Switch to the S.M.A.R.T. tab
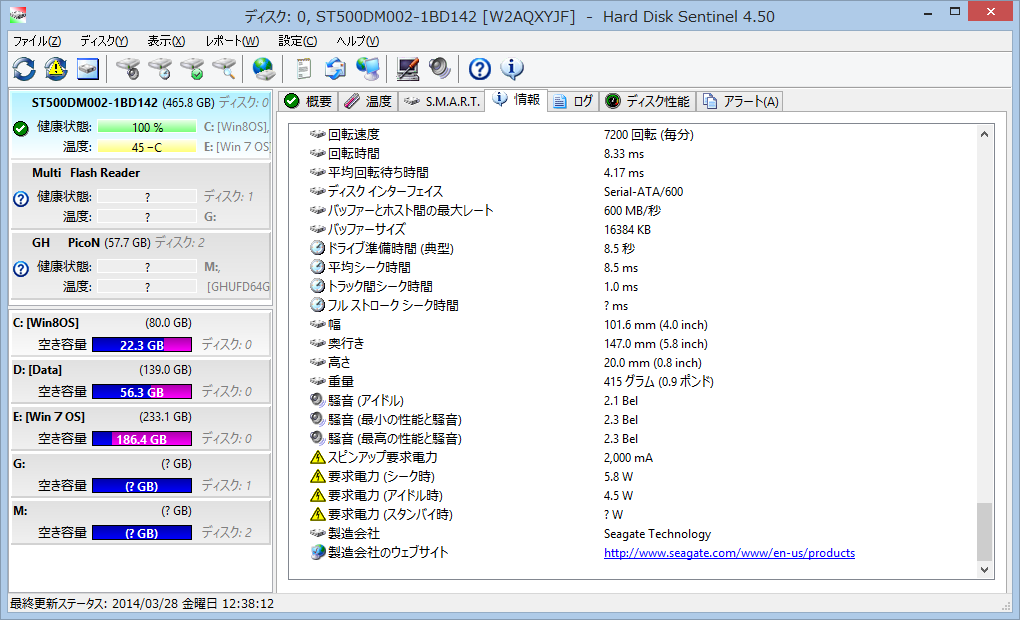Image resolution: width=1020 pixels, height=620 pixels. (441, 101)
